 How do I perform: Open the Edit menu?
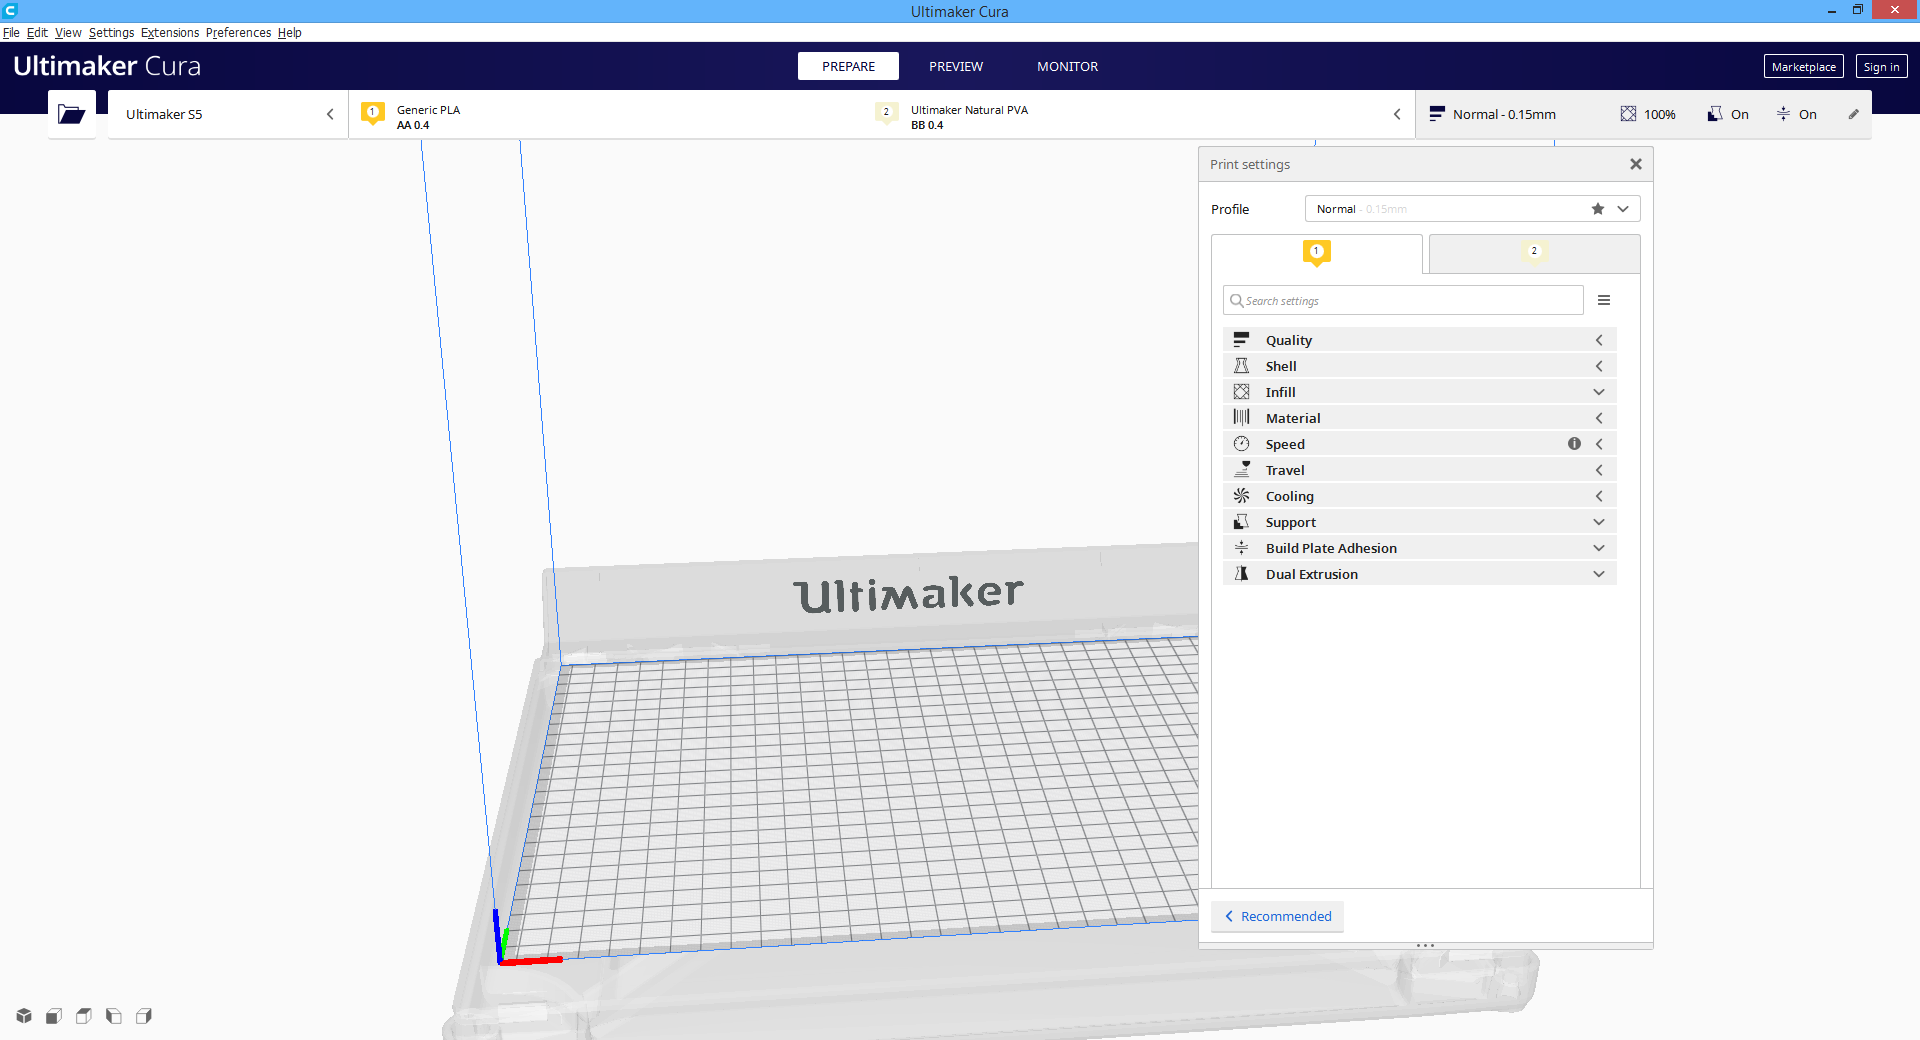click(x=37, y=33)
